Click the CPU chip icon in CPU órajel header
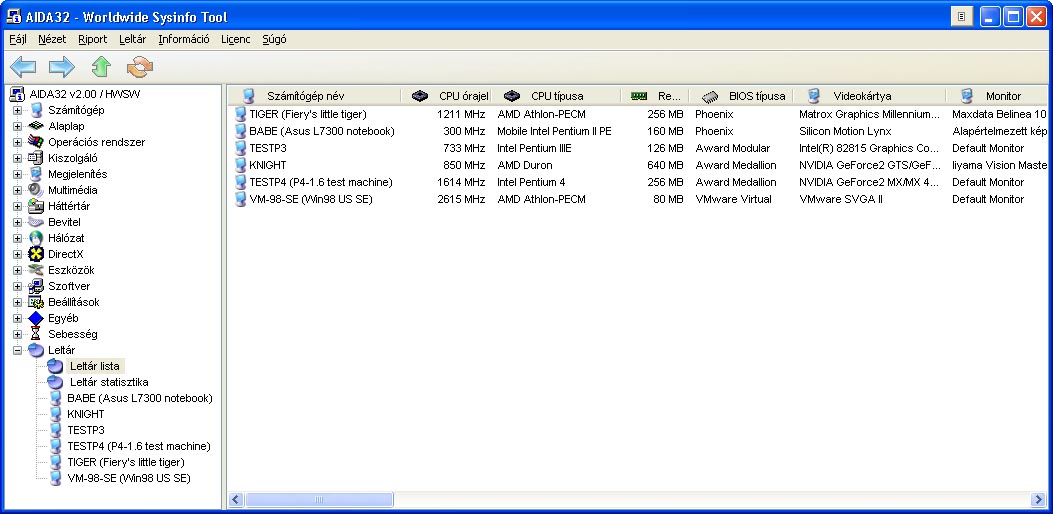The width and height of the screenshot is (1053, 514). click(420, 96)
